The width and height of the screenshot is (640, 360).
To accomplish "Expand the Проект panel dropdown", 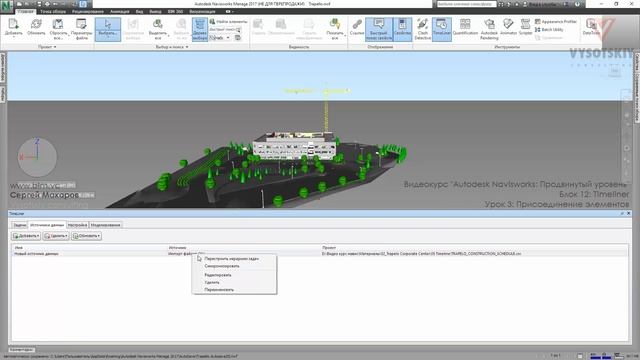I will (x=47, y=47).
